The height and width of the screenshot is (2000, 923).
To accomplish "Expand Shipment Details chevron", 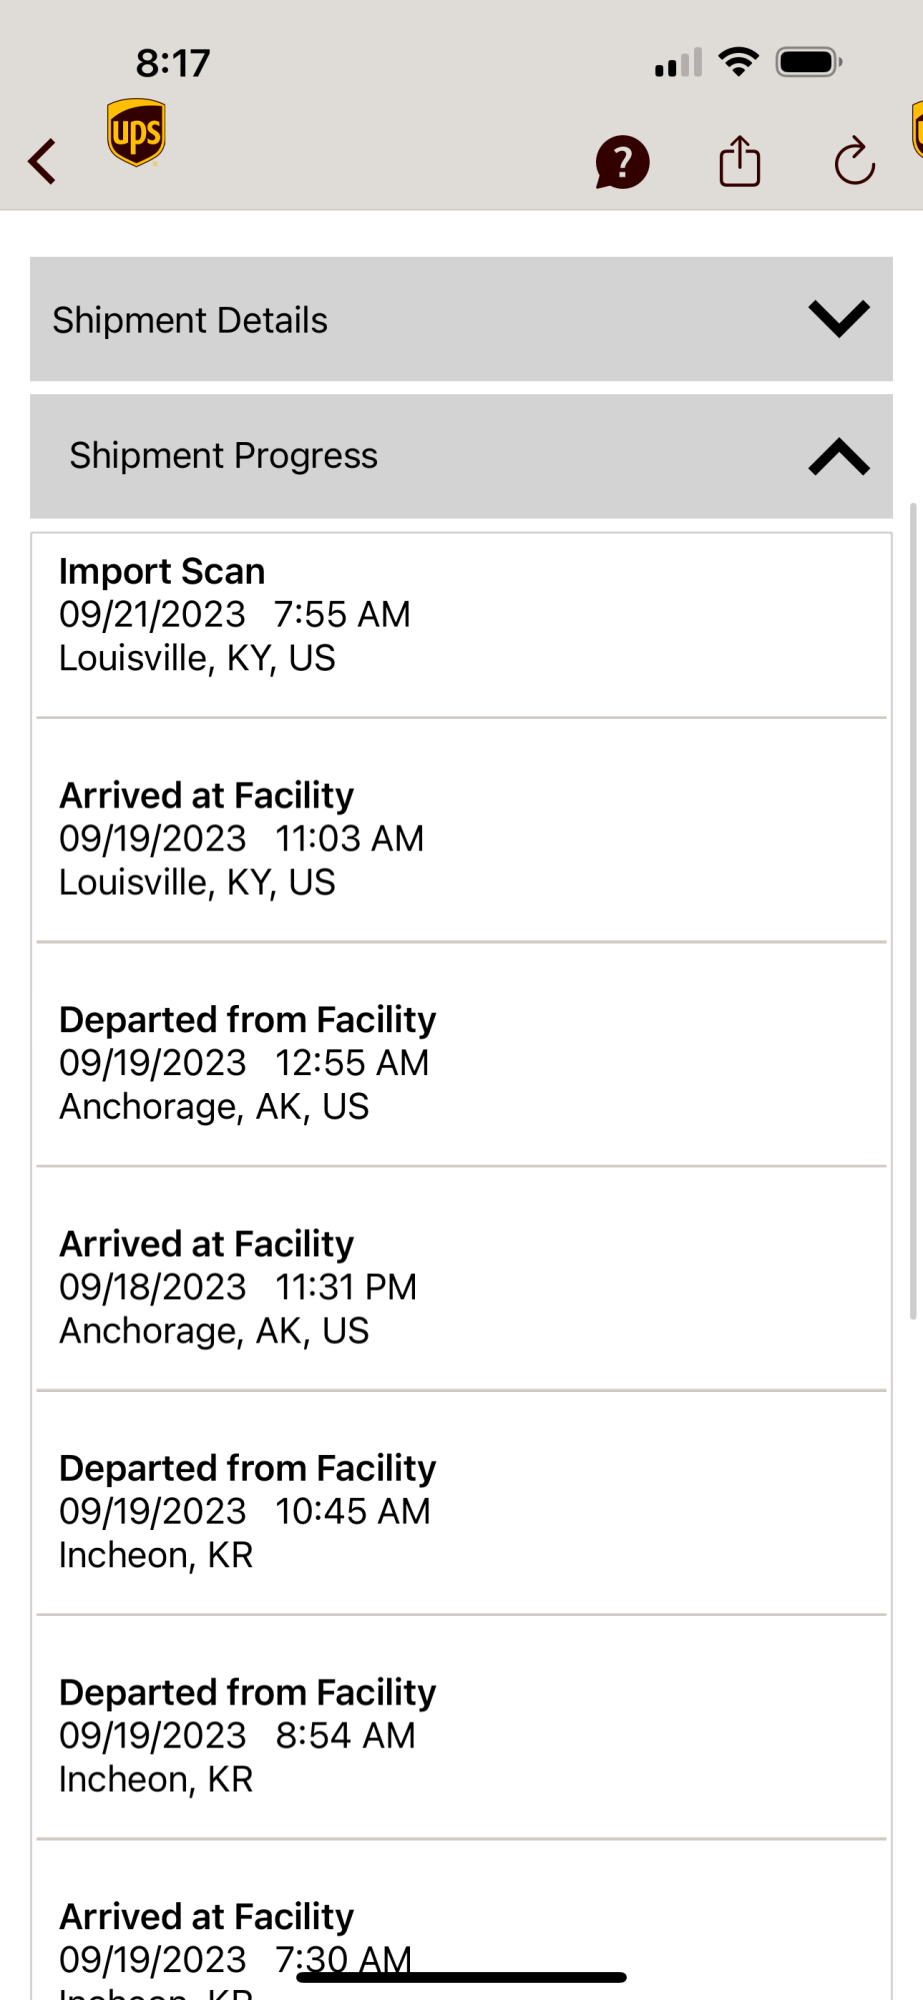I will click(838, 319).
